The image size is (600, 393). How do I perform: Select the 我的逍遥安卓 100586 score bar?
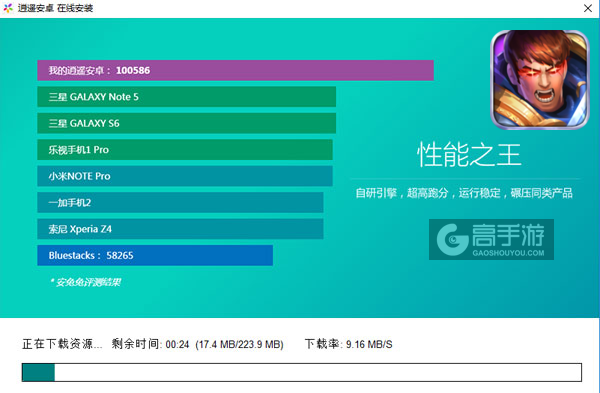click(235, 70)
